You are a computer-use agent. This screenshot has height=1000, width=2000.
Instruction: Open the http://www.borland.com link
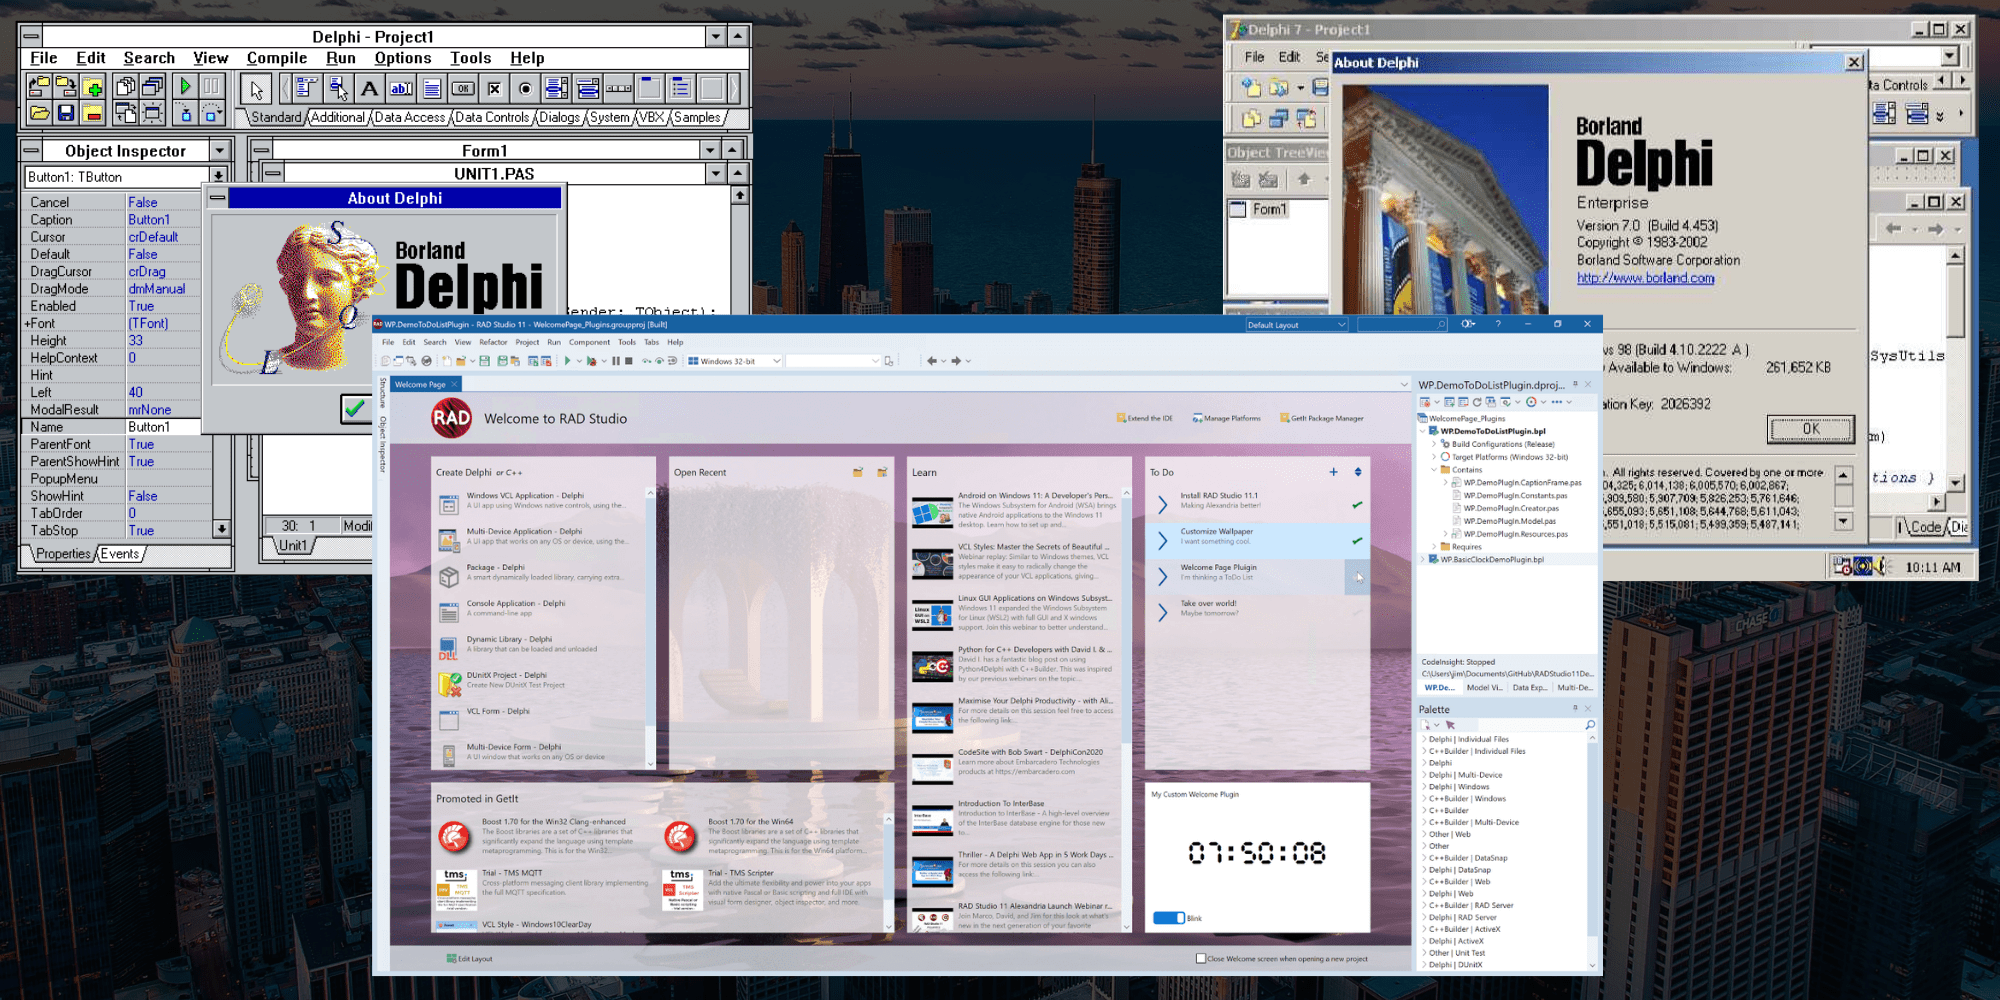pyautogui.click(x=1646, y=278)
